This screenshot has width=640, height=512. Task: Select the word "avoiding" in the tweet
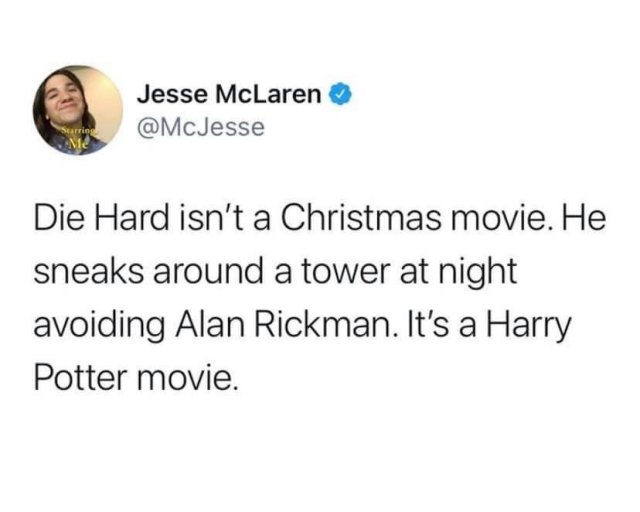click(101, 327)
